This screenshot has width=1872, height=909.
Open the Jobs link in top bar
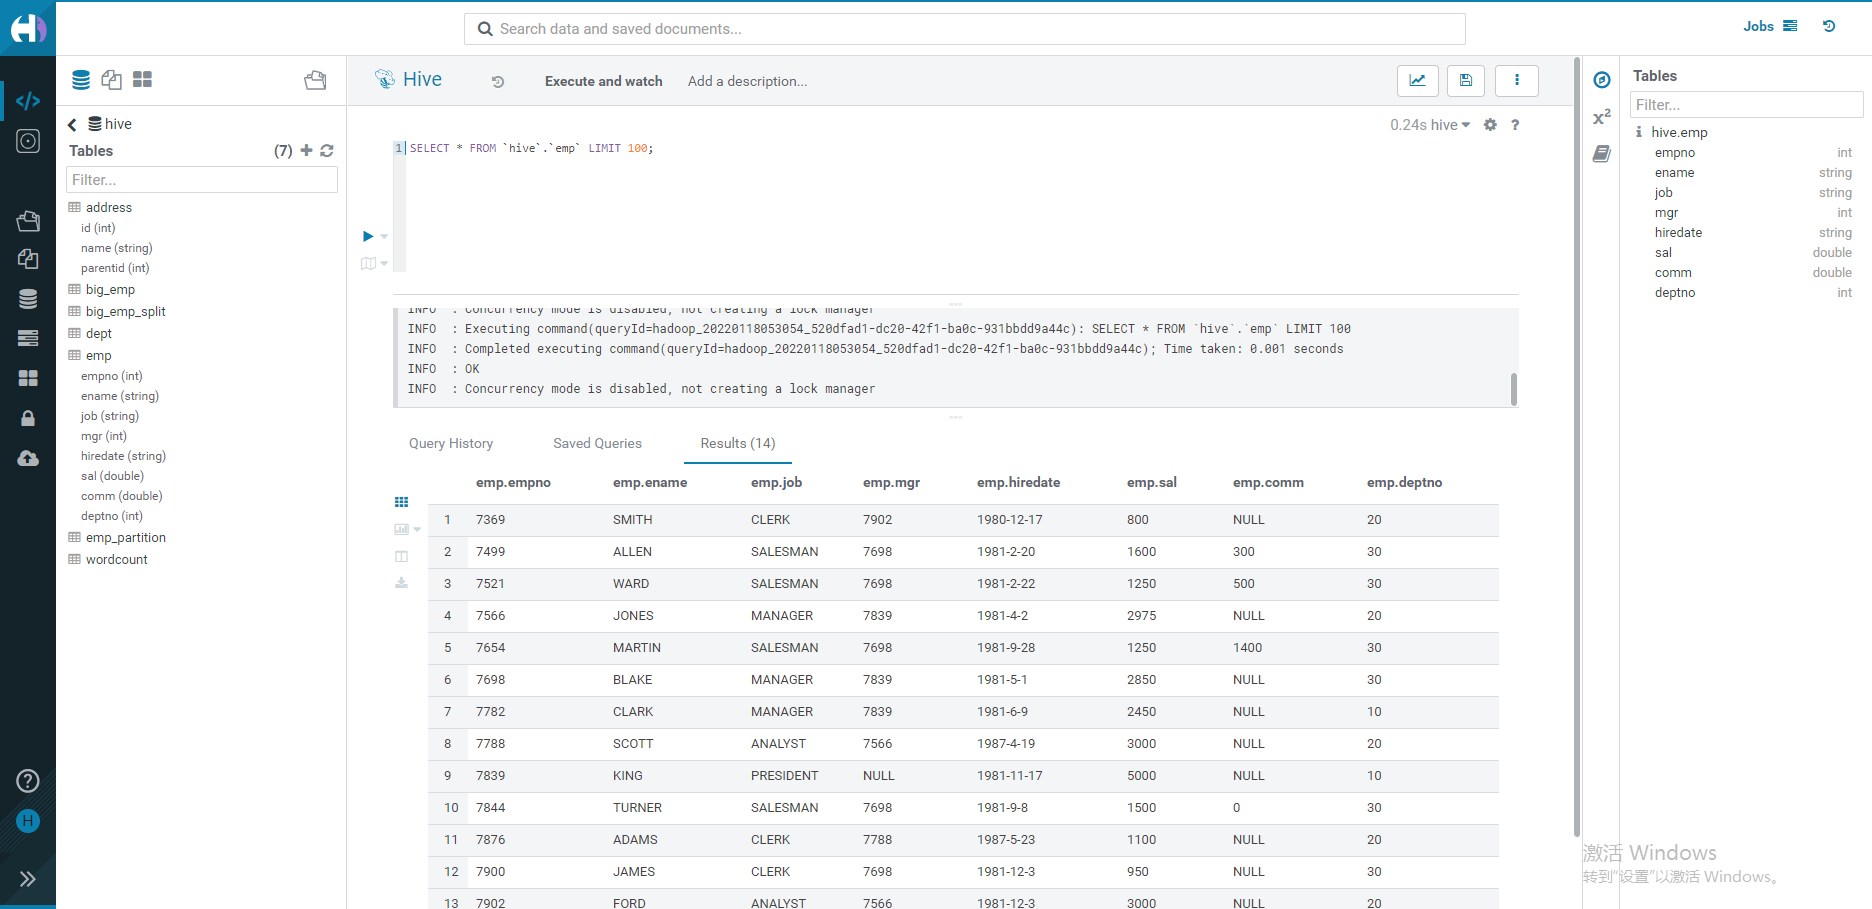(1770, 26)
